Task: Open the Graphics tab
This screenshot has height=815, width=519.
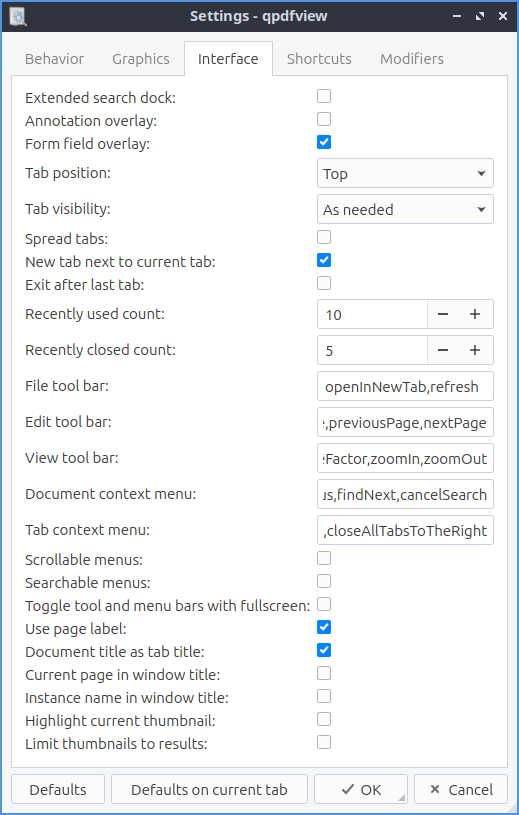Action: point(141,59)
